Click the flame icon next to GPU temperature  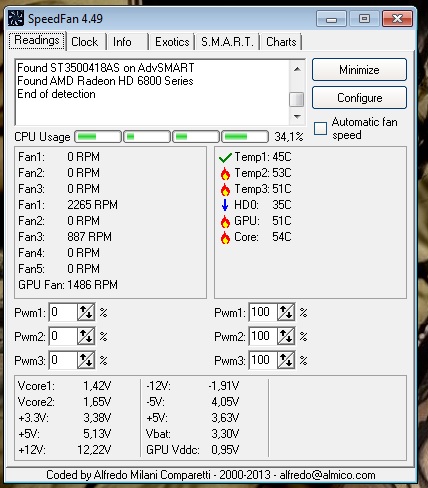pos(225,221)
